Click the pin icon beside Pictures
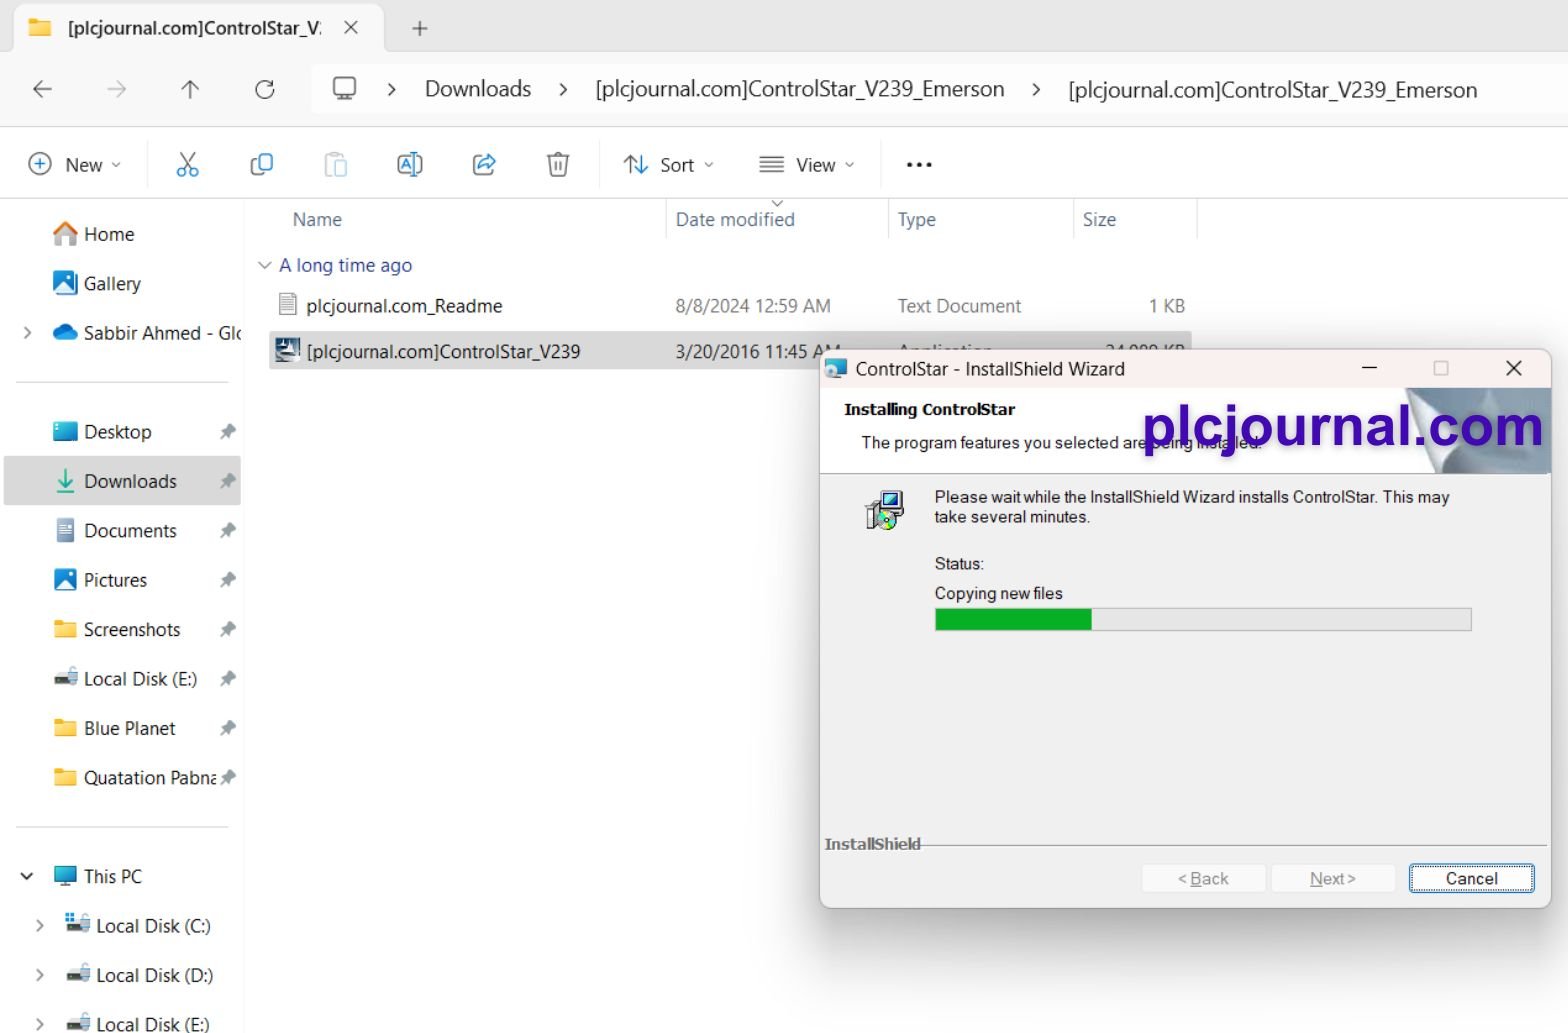1568x1033 pixels. (228, 580)
